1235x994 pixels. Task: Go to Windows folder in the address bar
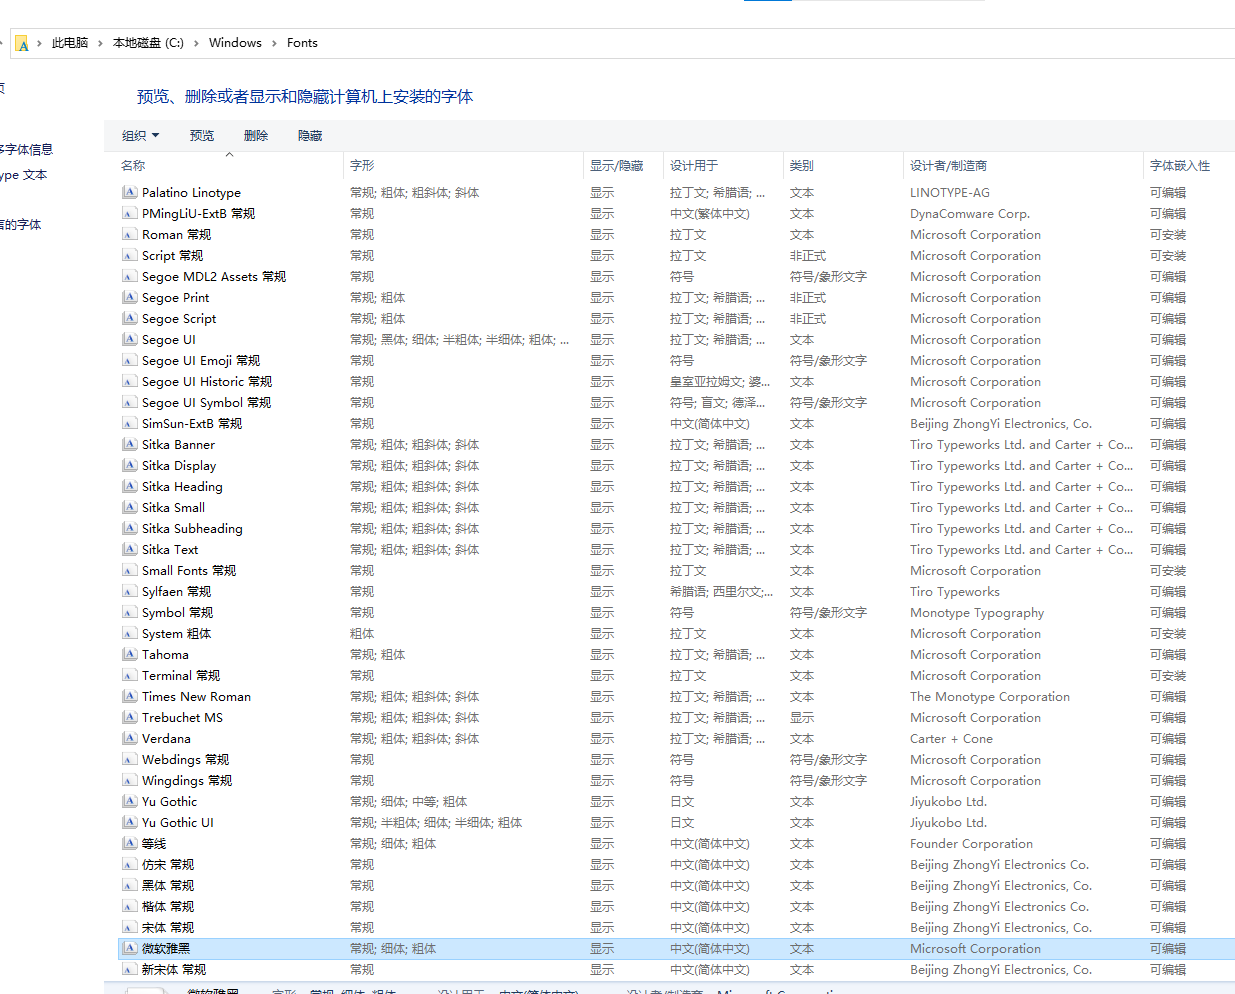coord(235,43)
